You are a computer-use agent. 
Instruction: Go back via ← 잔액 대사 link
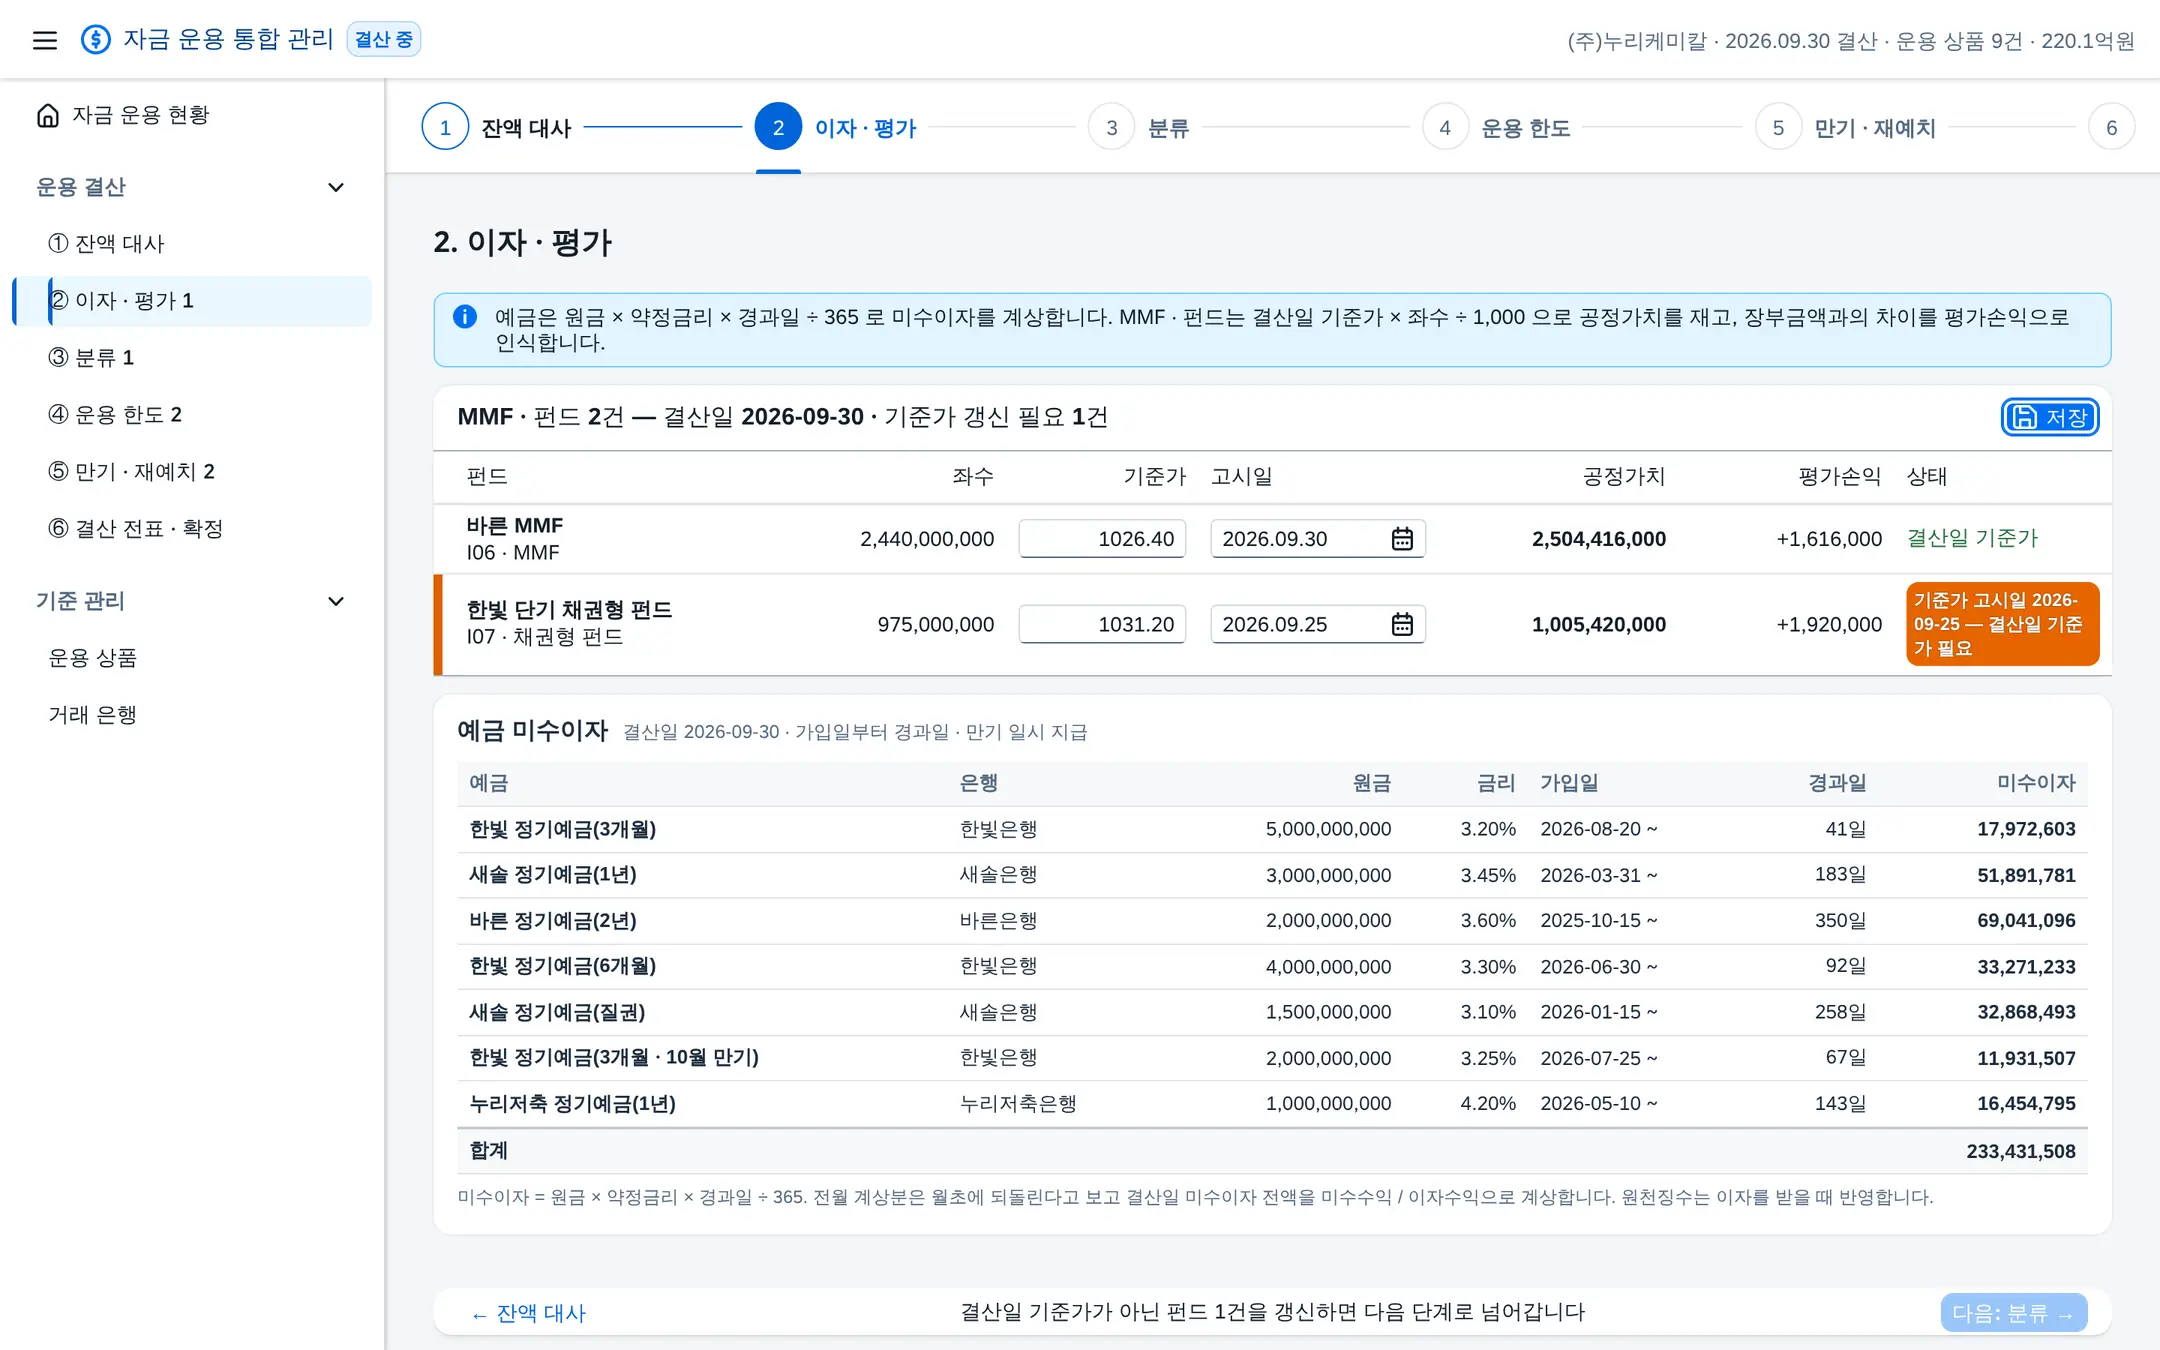(x=528, y=1313)
